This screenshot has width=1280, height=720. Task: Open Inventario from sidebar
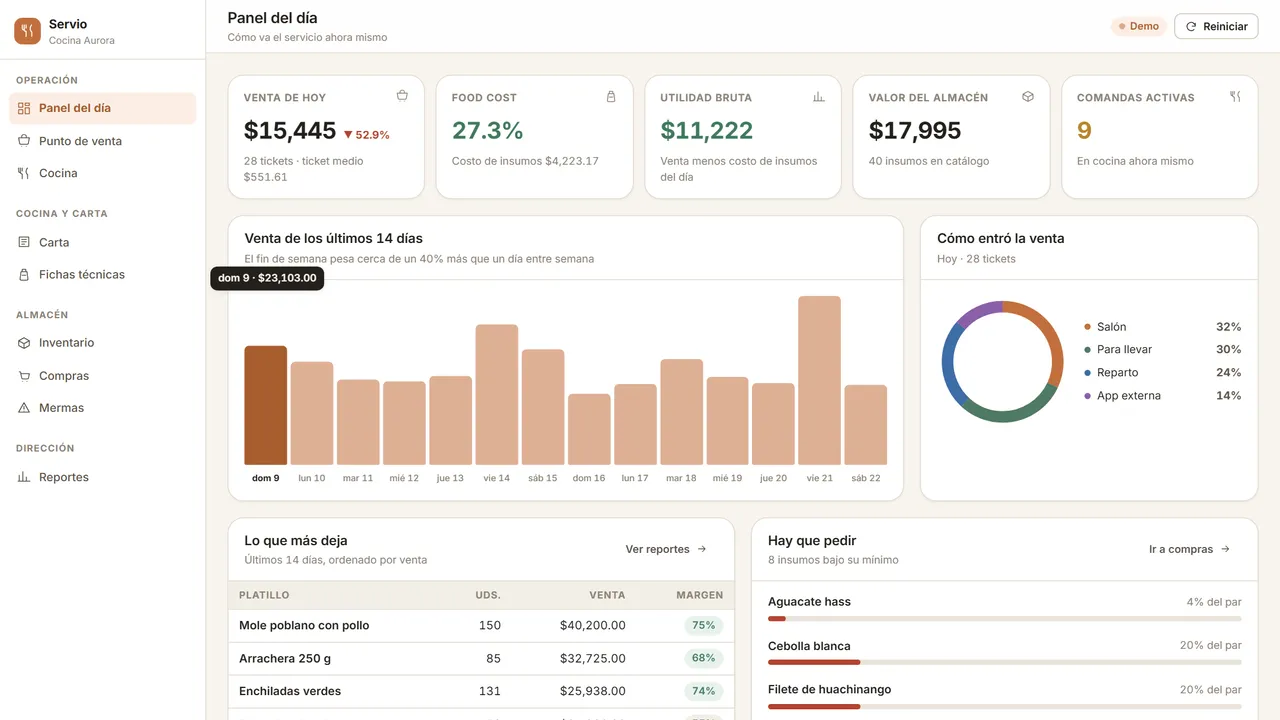(x=103, y=343)
